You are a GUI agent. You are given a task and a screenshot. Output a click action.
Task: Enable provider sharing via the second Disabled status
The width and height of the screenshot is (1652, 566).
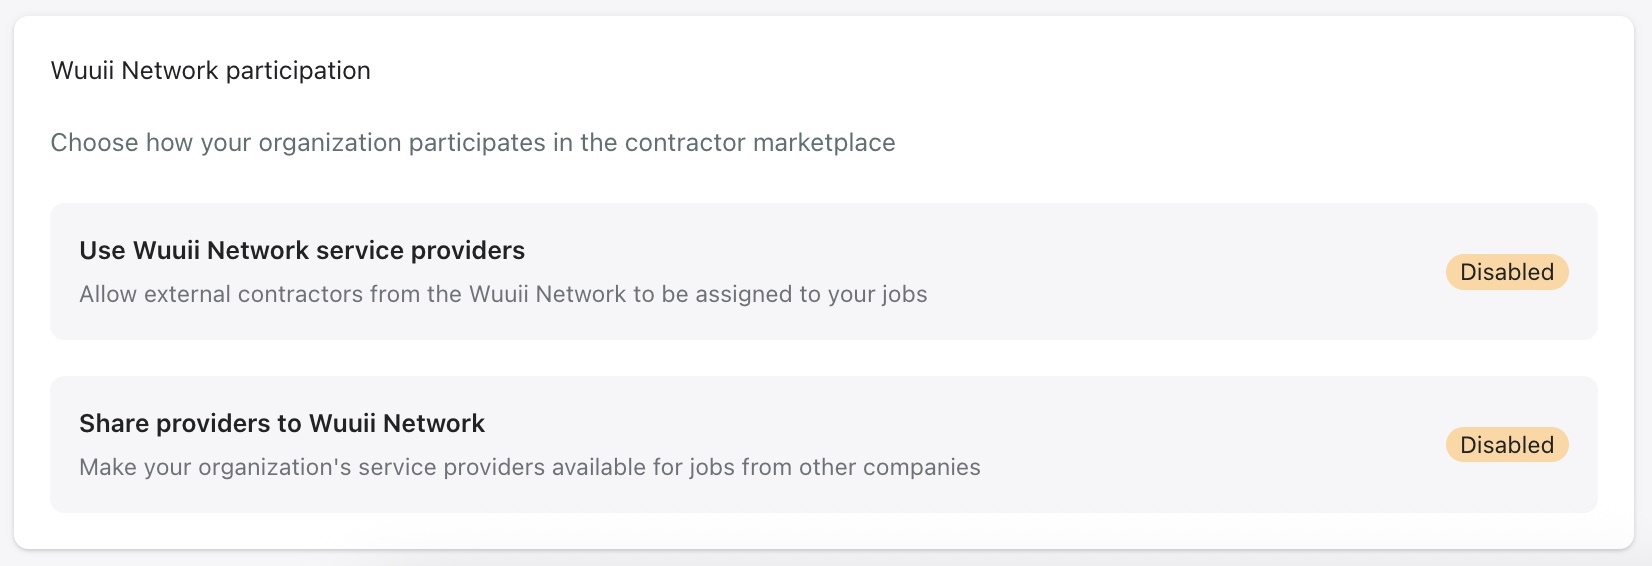pos(1506,445)
